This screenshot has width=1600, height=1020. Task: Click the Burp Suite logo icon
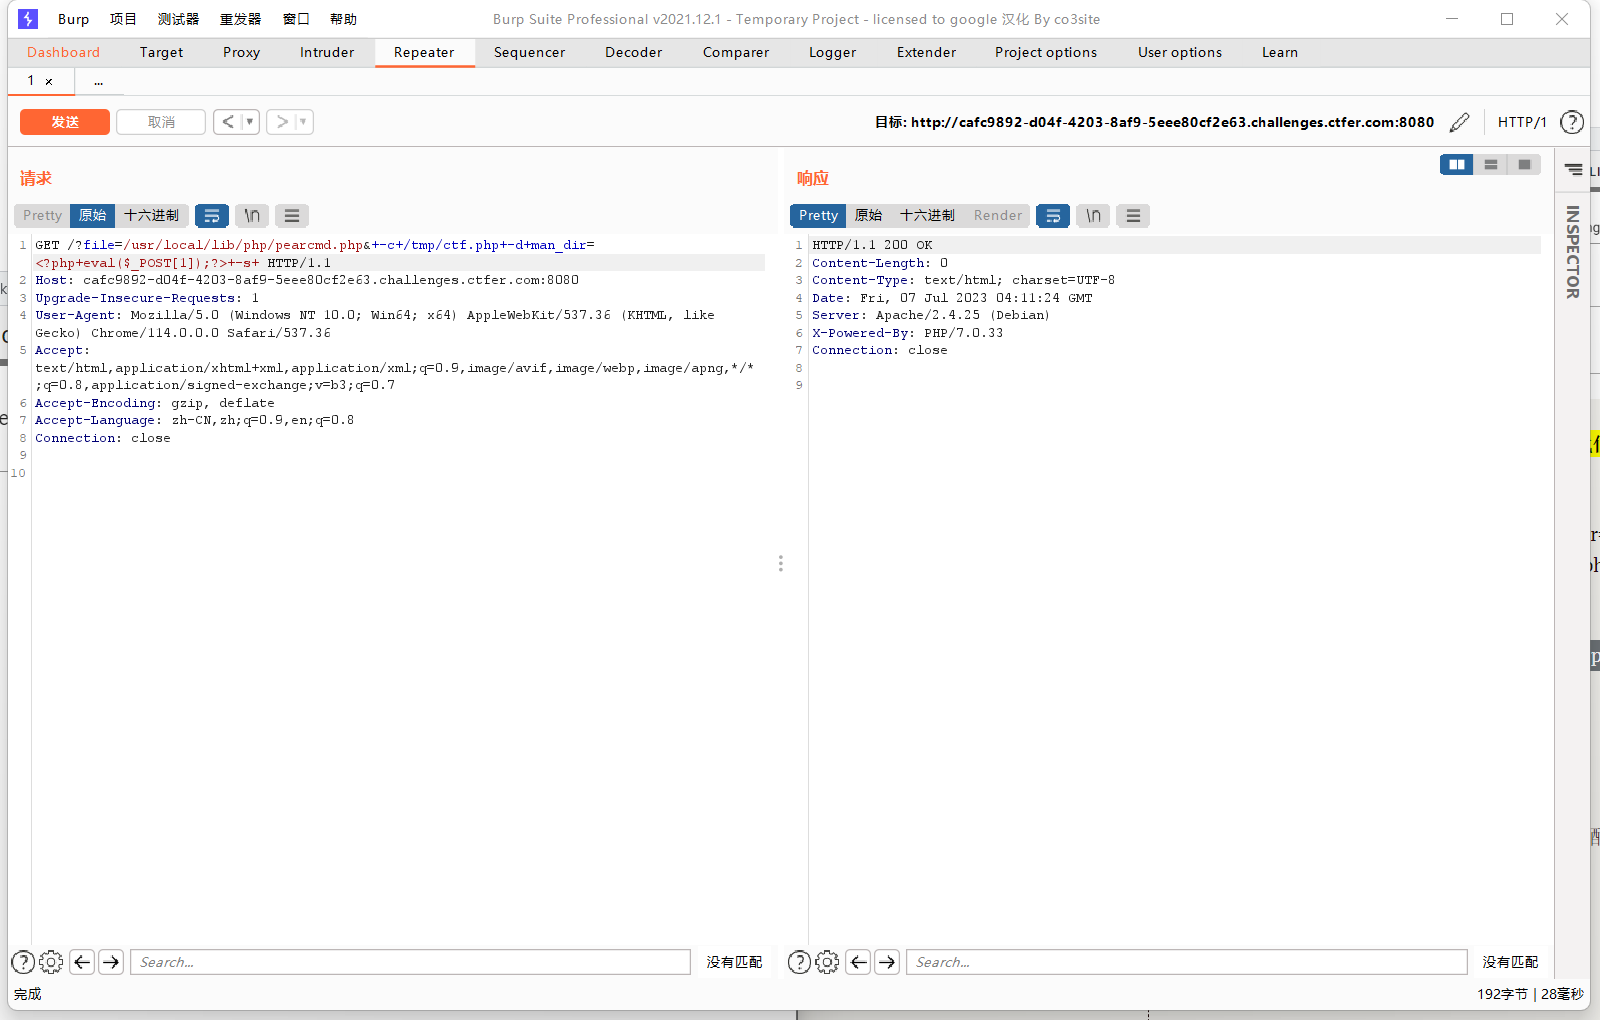pyautogui.click(x=28, y=19)
